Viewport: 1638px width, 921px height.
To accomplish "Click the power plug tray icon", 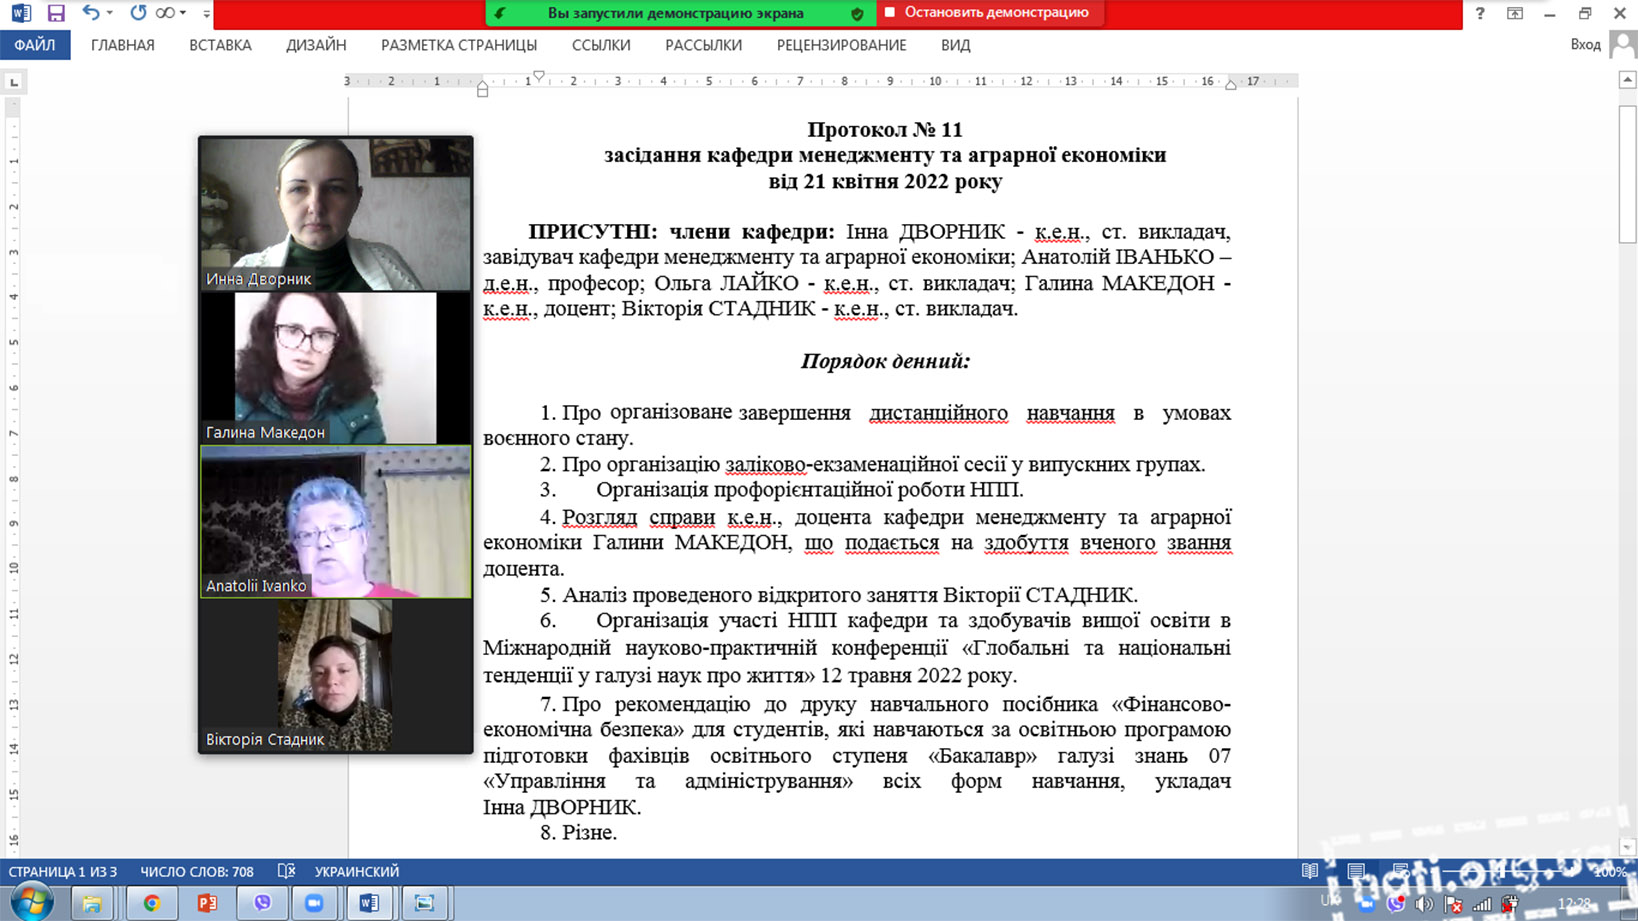I will pos(1510,904).
